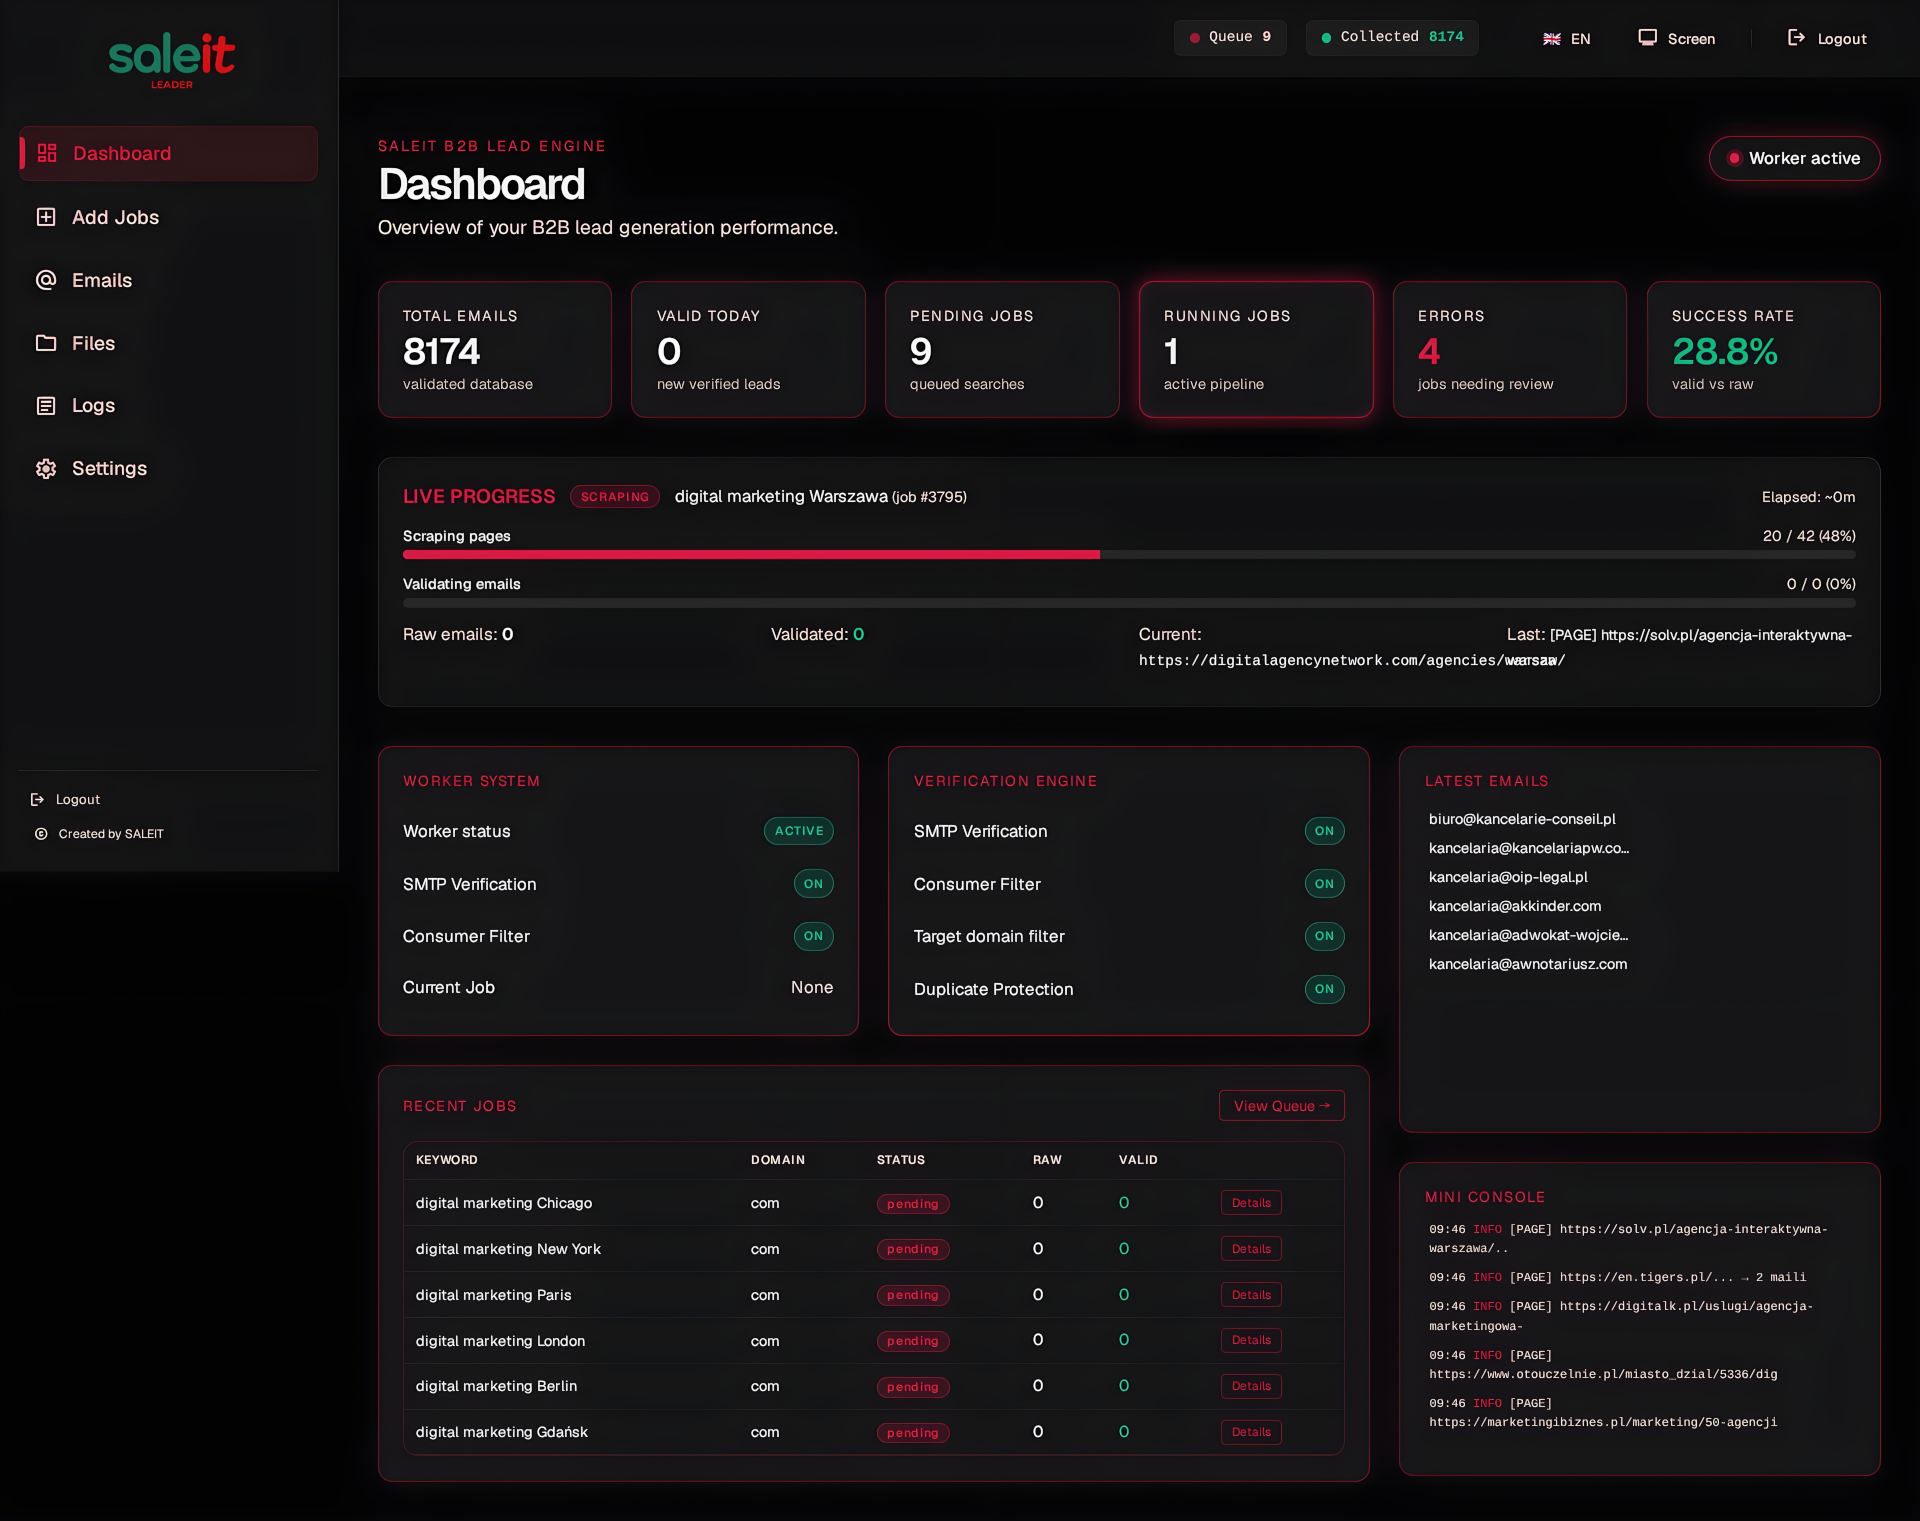
Task: Click the Settings gear icon
Action: pyautogui.click(x=46, y=468)
